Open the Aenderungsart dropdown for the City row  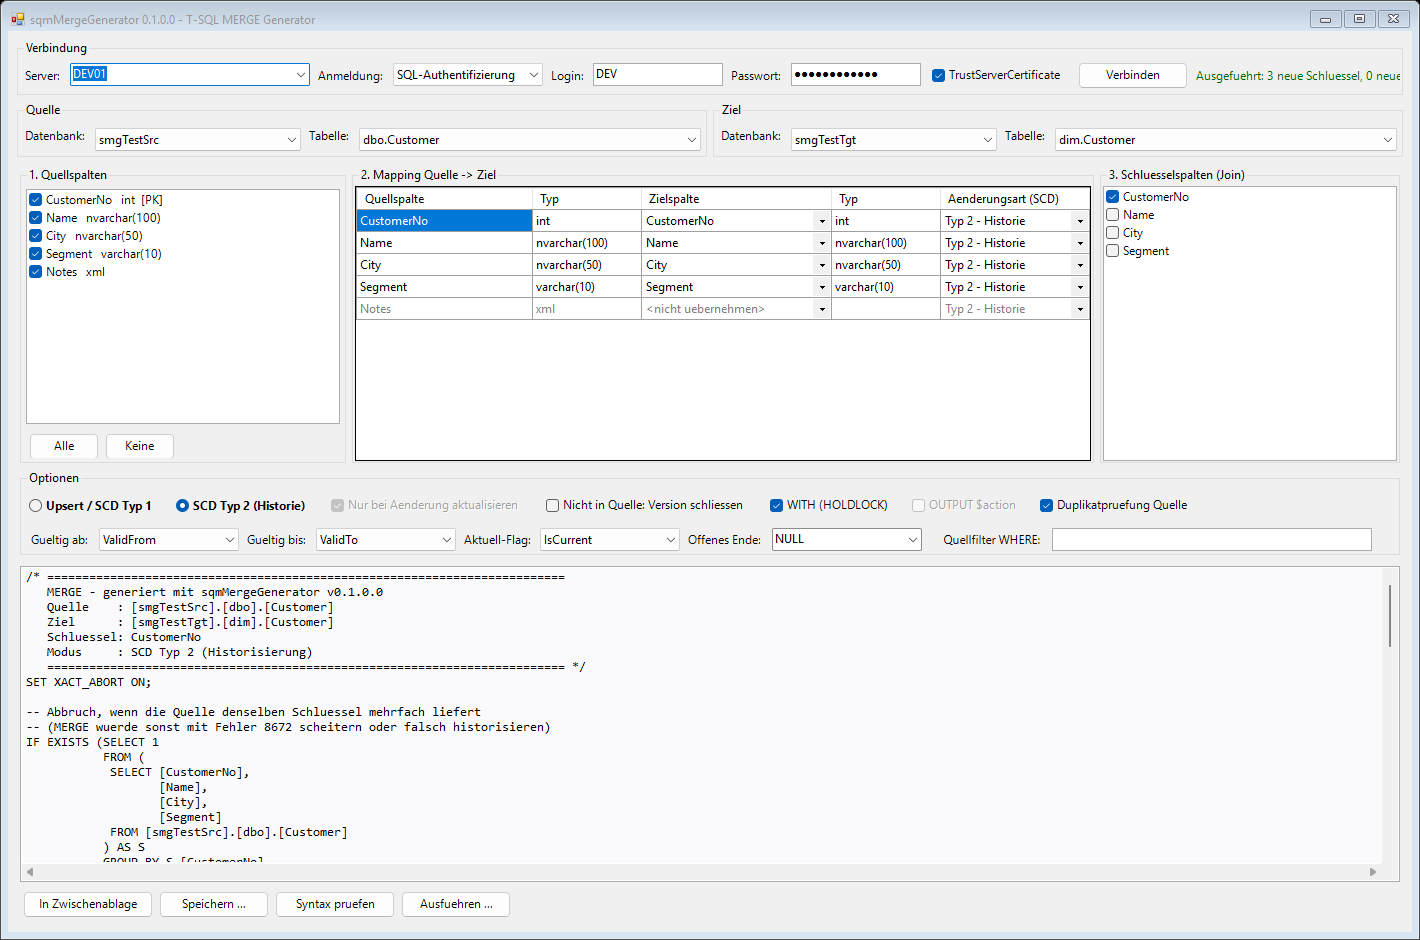tap(1080, 265)
